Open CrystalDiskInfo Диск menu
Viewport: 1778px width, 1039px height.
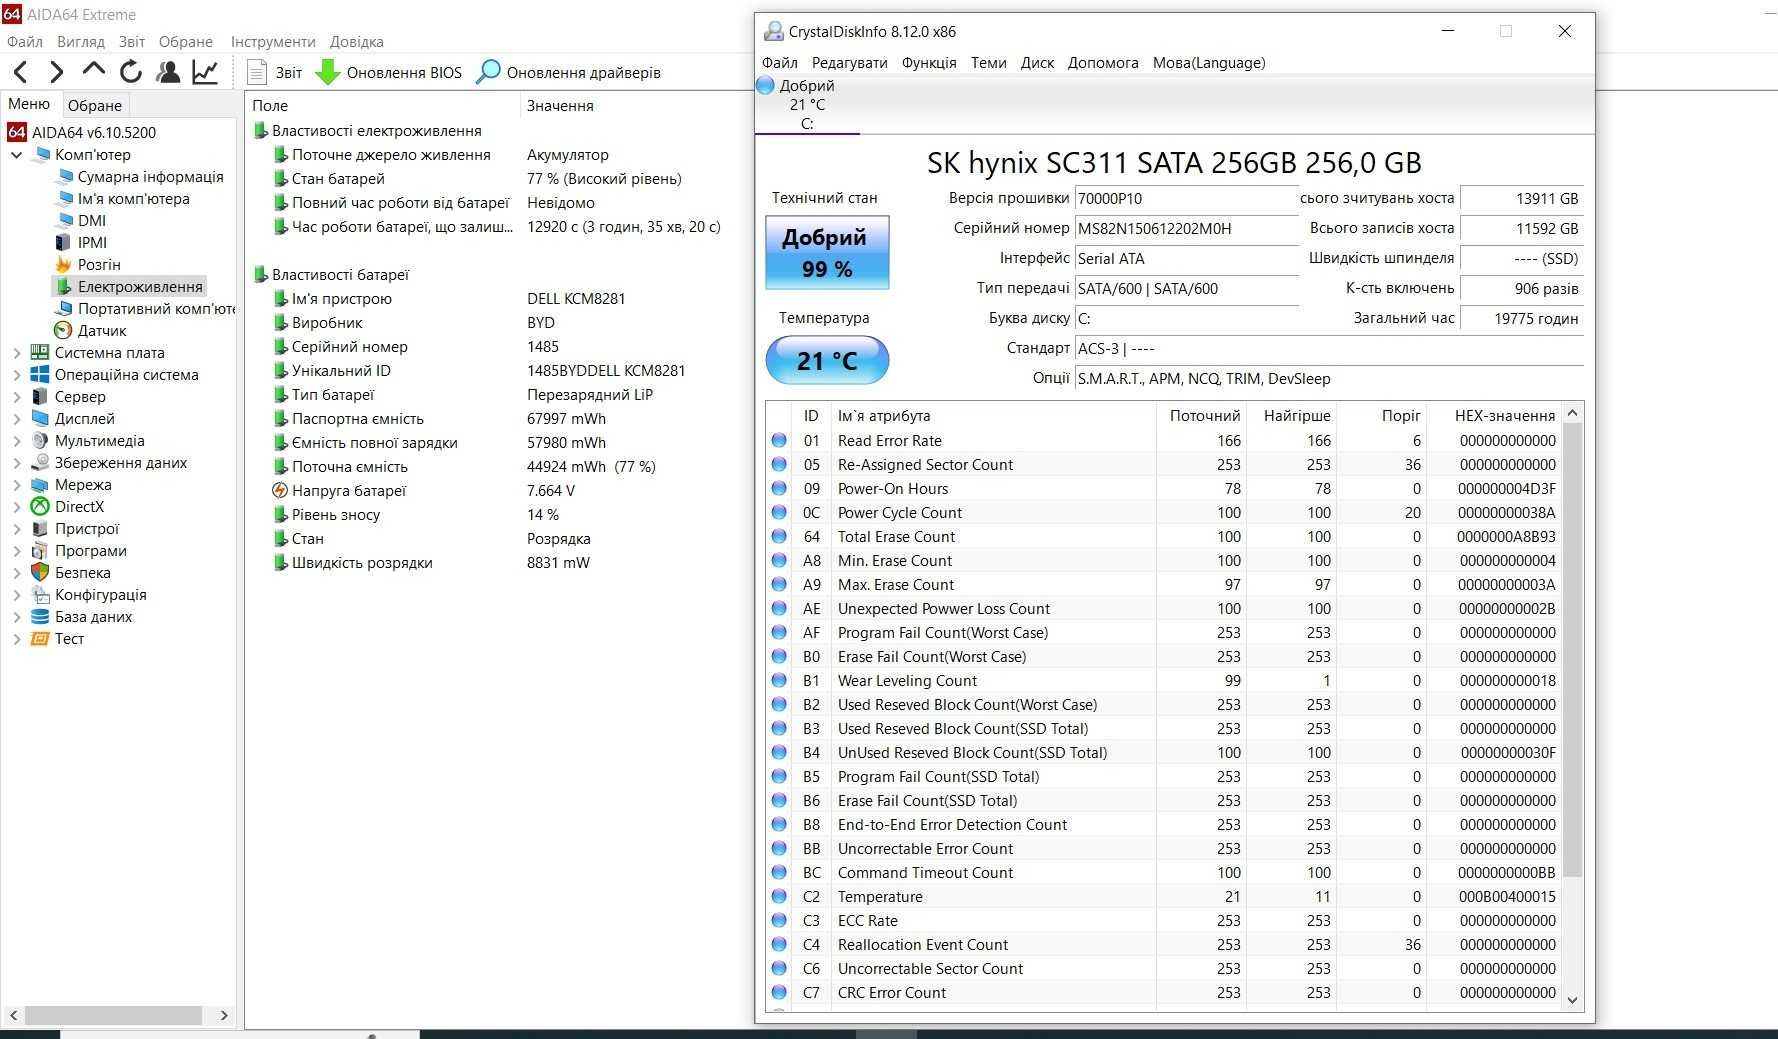1037,62
